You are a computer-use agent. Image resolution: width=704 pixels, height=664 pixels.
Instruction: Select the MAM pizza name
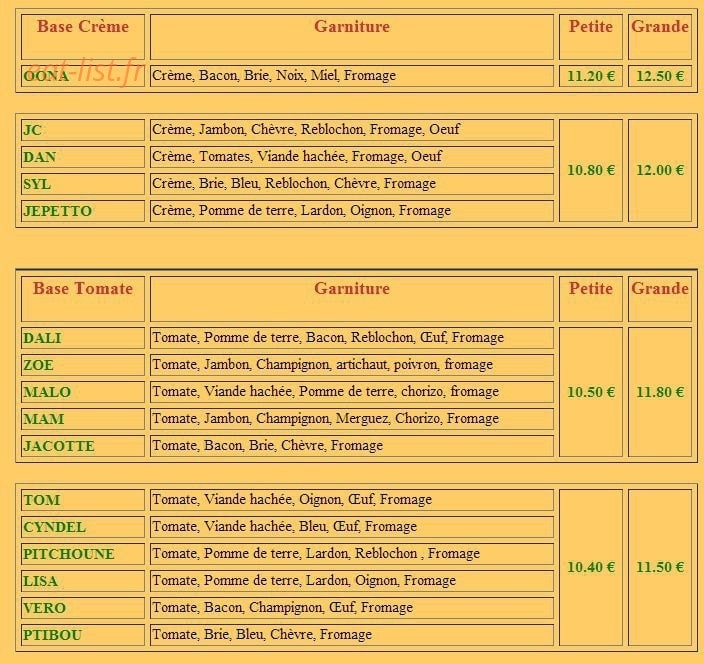click(44, 419)
